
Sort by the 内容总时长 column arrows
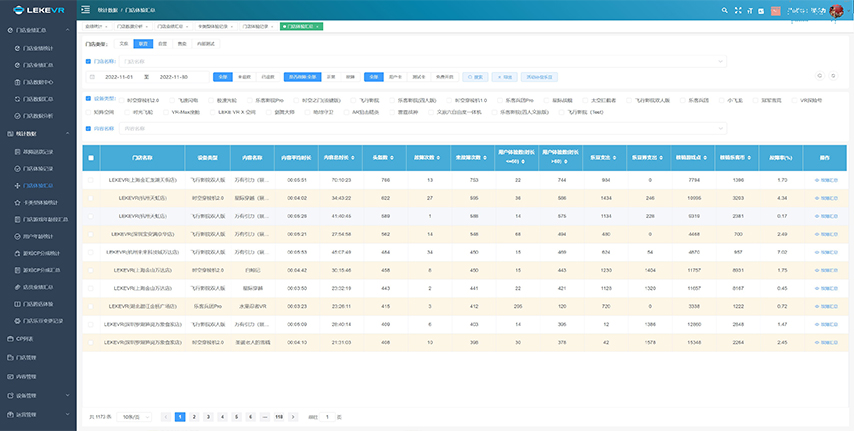click(353, 157)
